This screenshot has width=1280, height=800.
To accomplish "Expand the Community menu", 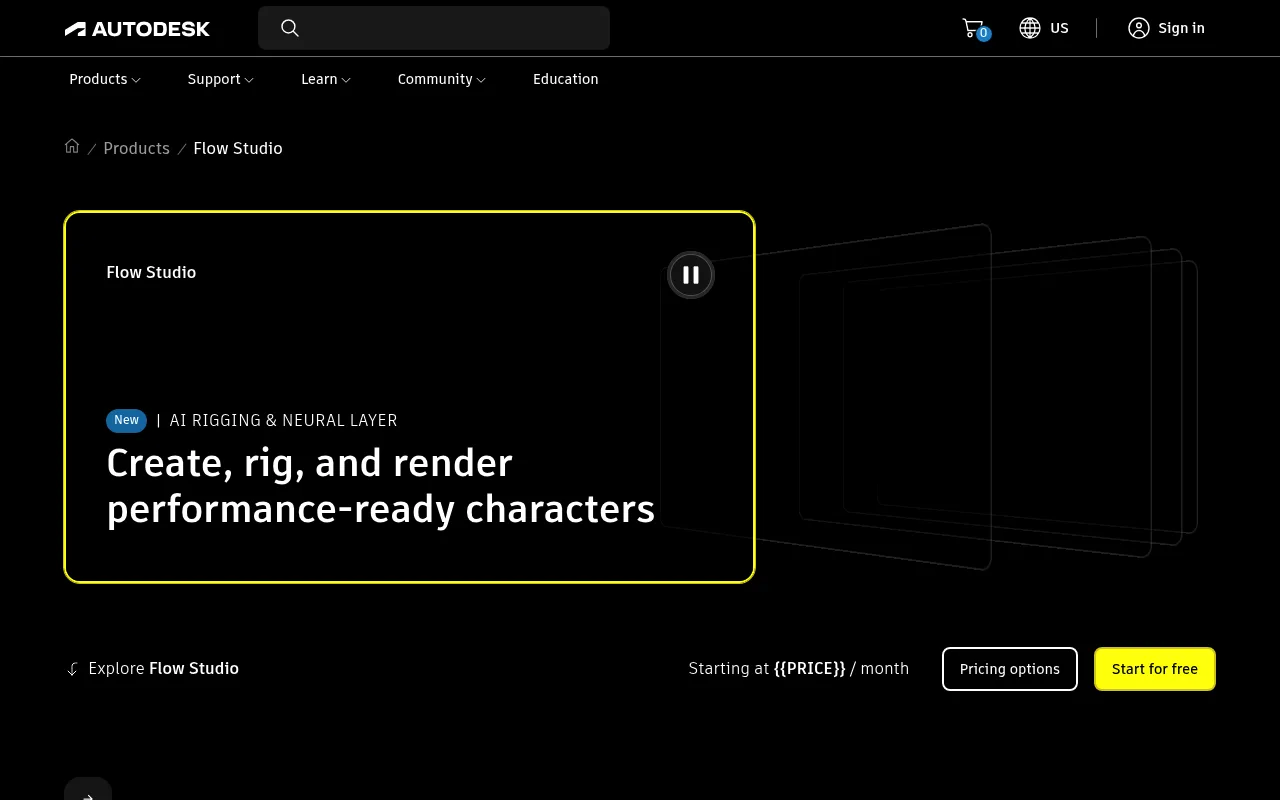I will (x=442, y=79).
